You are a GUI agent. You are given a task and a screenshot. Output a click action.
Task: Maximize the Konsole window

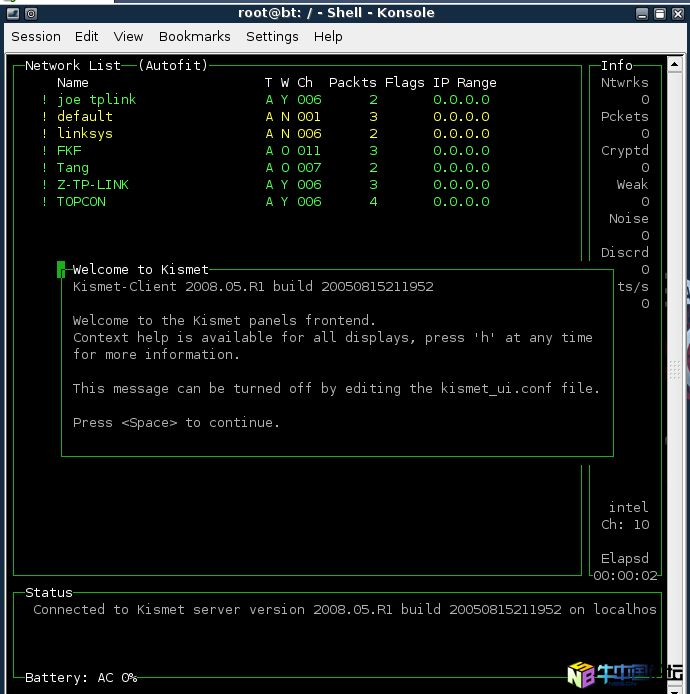[x=659, y=13]
